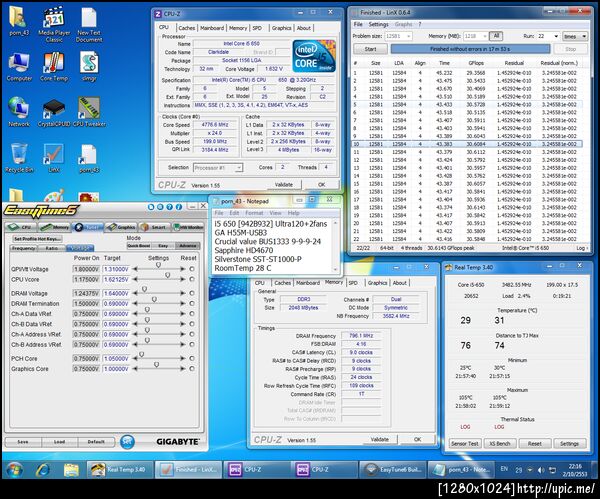Open the porn_43 user folder icon at the top of the desktop
The width and height of the screenshot is (600, 499).
[19, 21]
